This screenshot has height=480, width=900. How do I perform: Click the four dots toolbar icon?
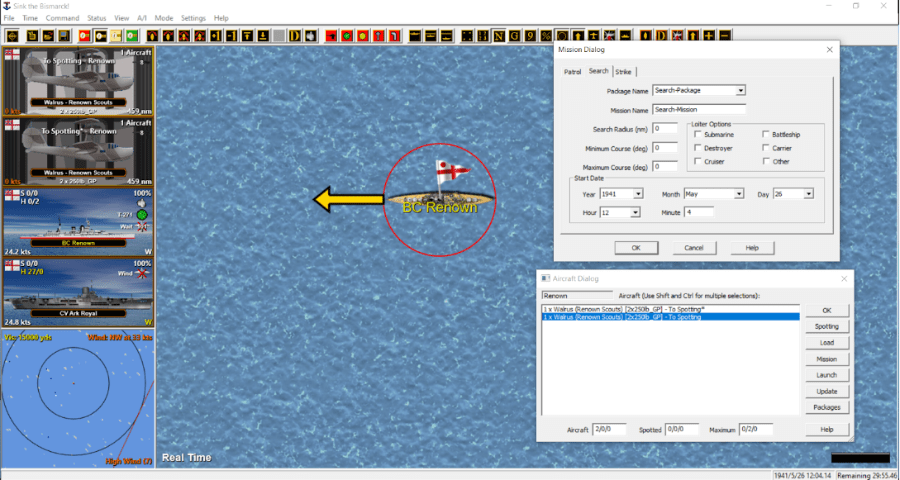467,36
